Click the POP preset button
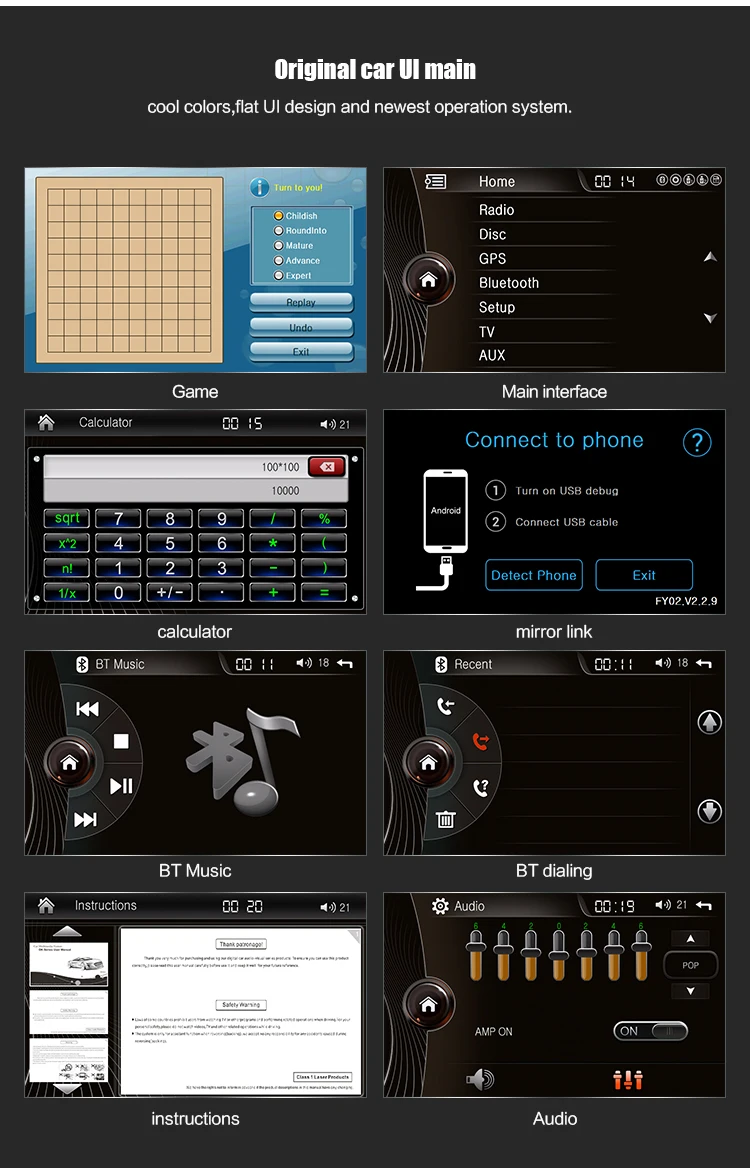The width and height of the screenshot is (750, 1168). point(690,965)
